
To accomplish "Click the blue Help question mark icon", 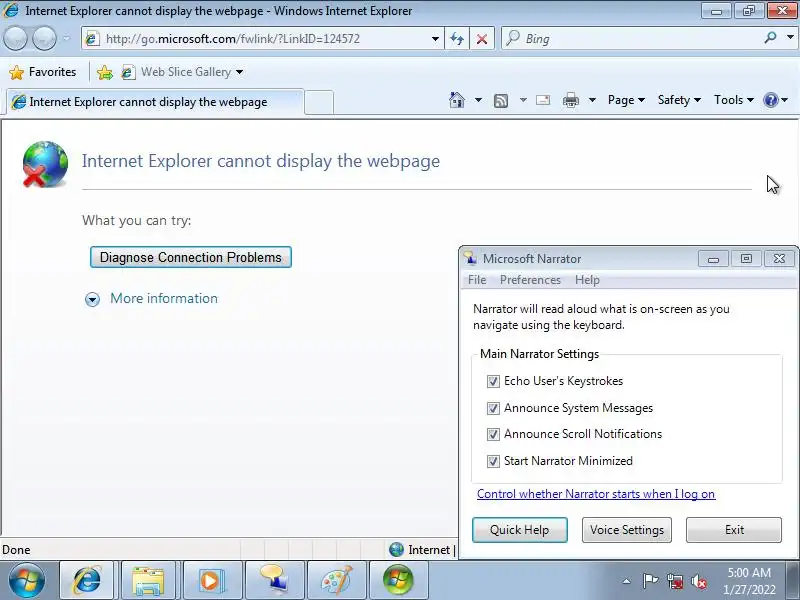I will [x=771, y=100].
